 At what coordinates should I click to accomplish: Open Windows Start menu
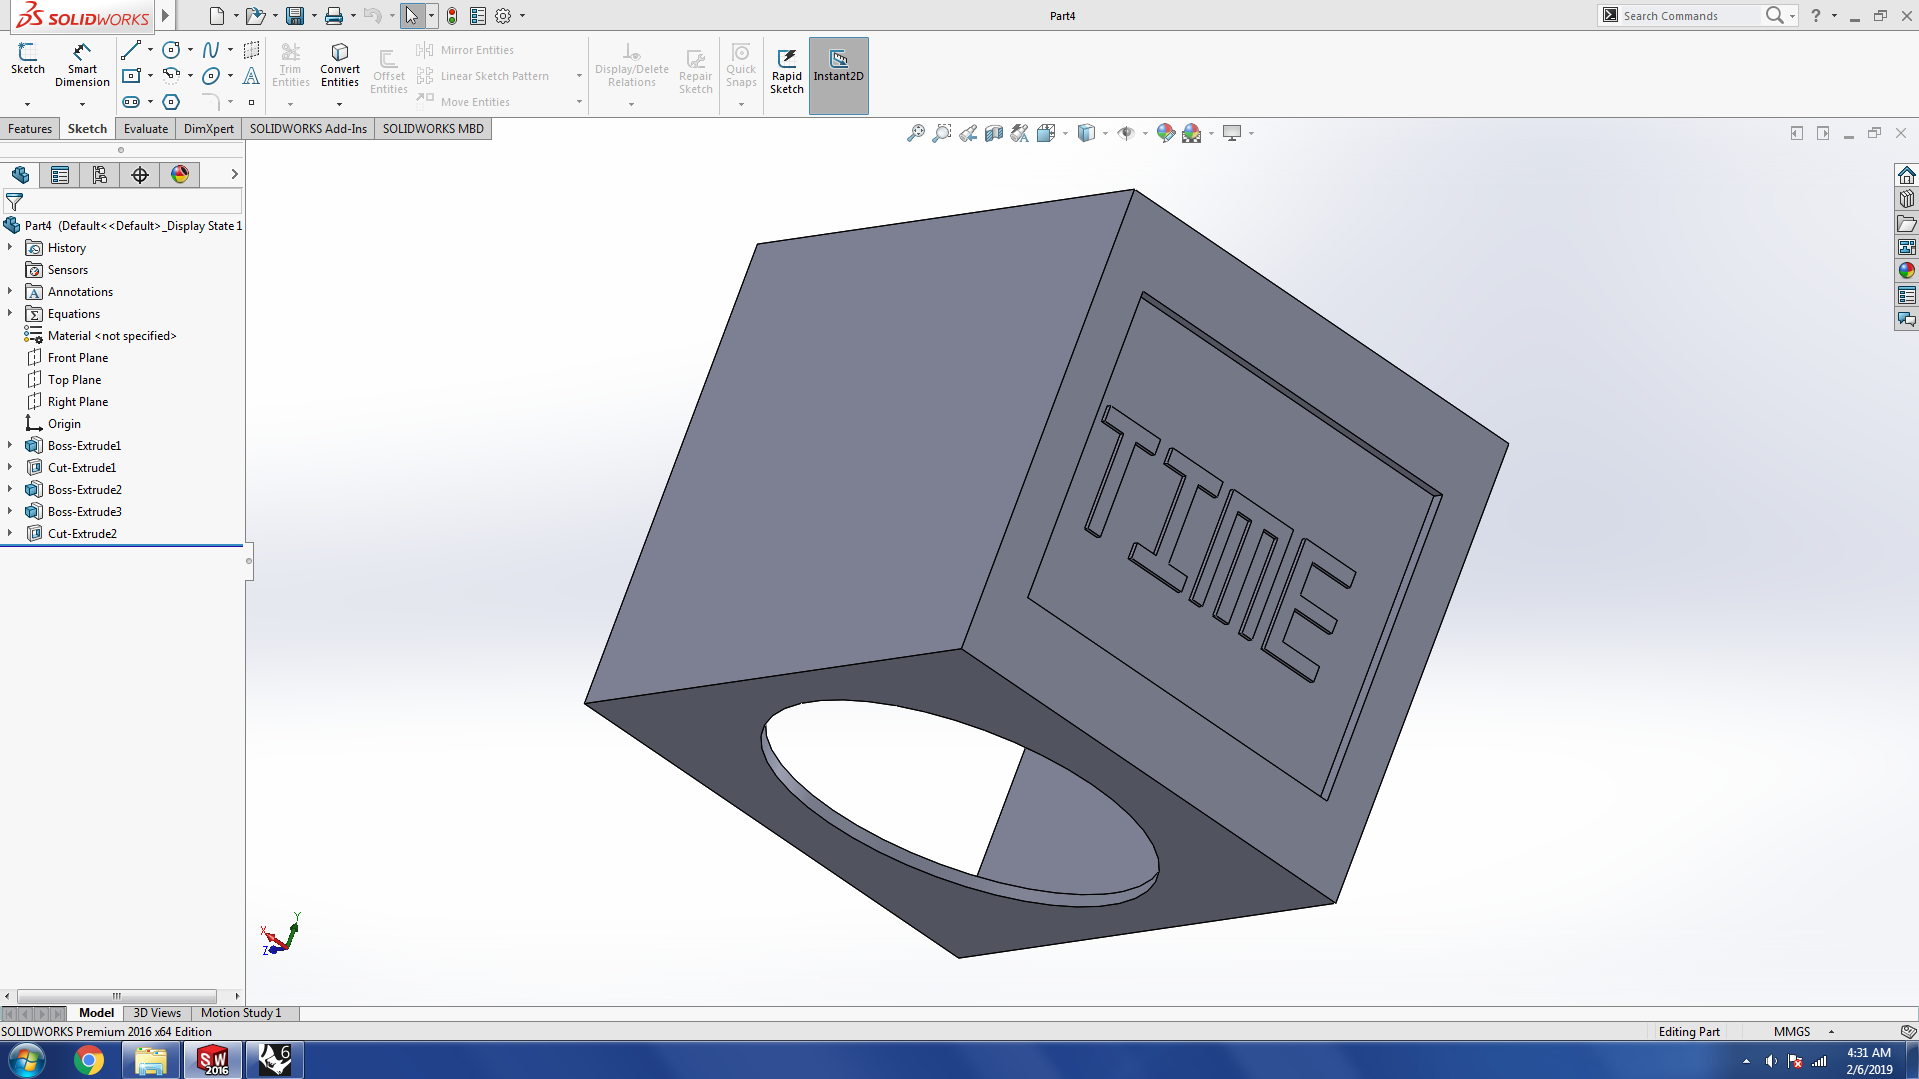tap(27, 1060)
